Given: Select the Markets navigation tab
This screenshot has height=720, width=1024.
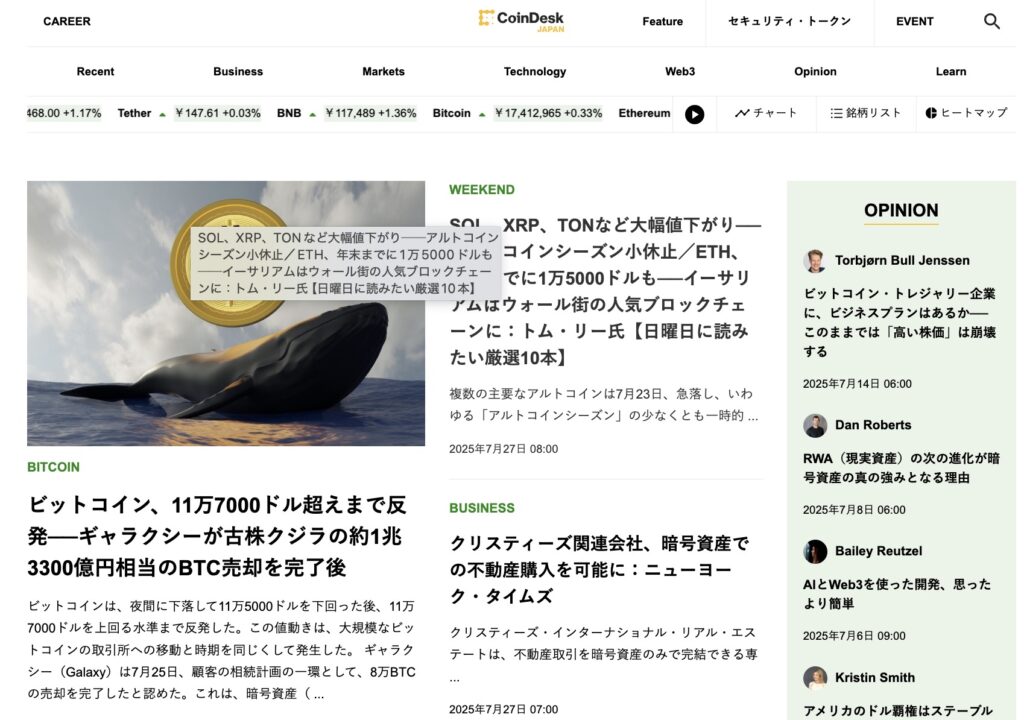Looking at the screenshot, I should (x=383, y=72).
